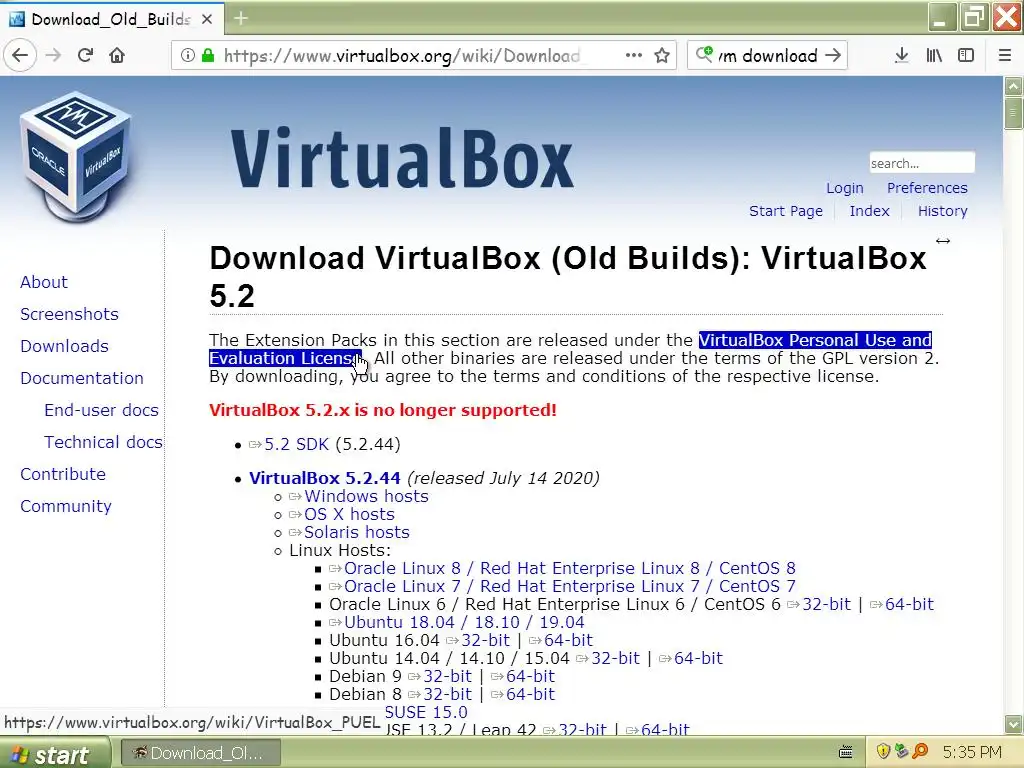
Task: Go to Start Page link
Action: 786,211
